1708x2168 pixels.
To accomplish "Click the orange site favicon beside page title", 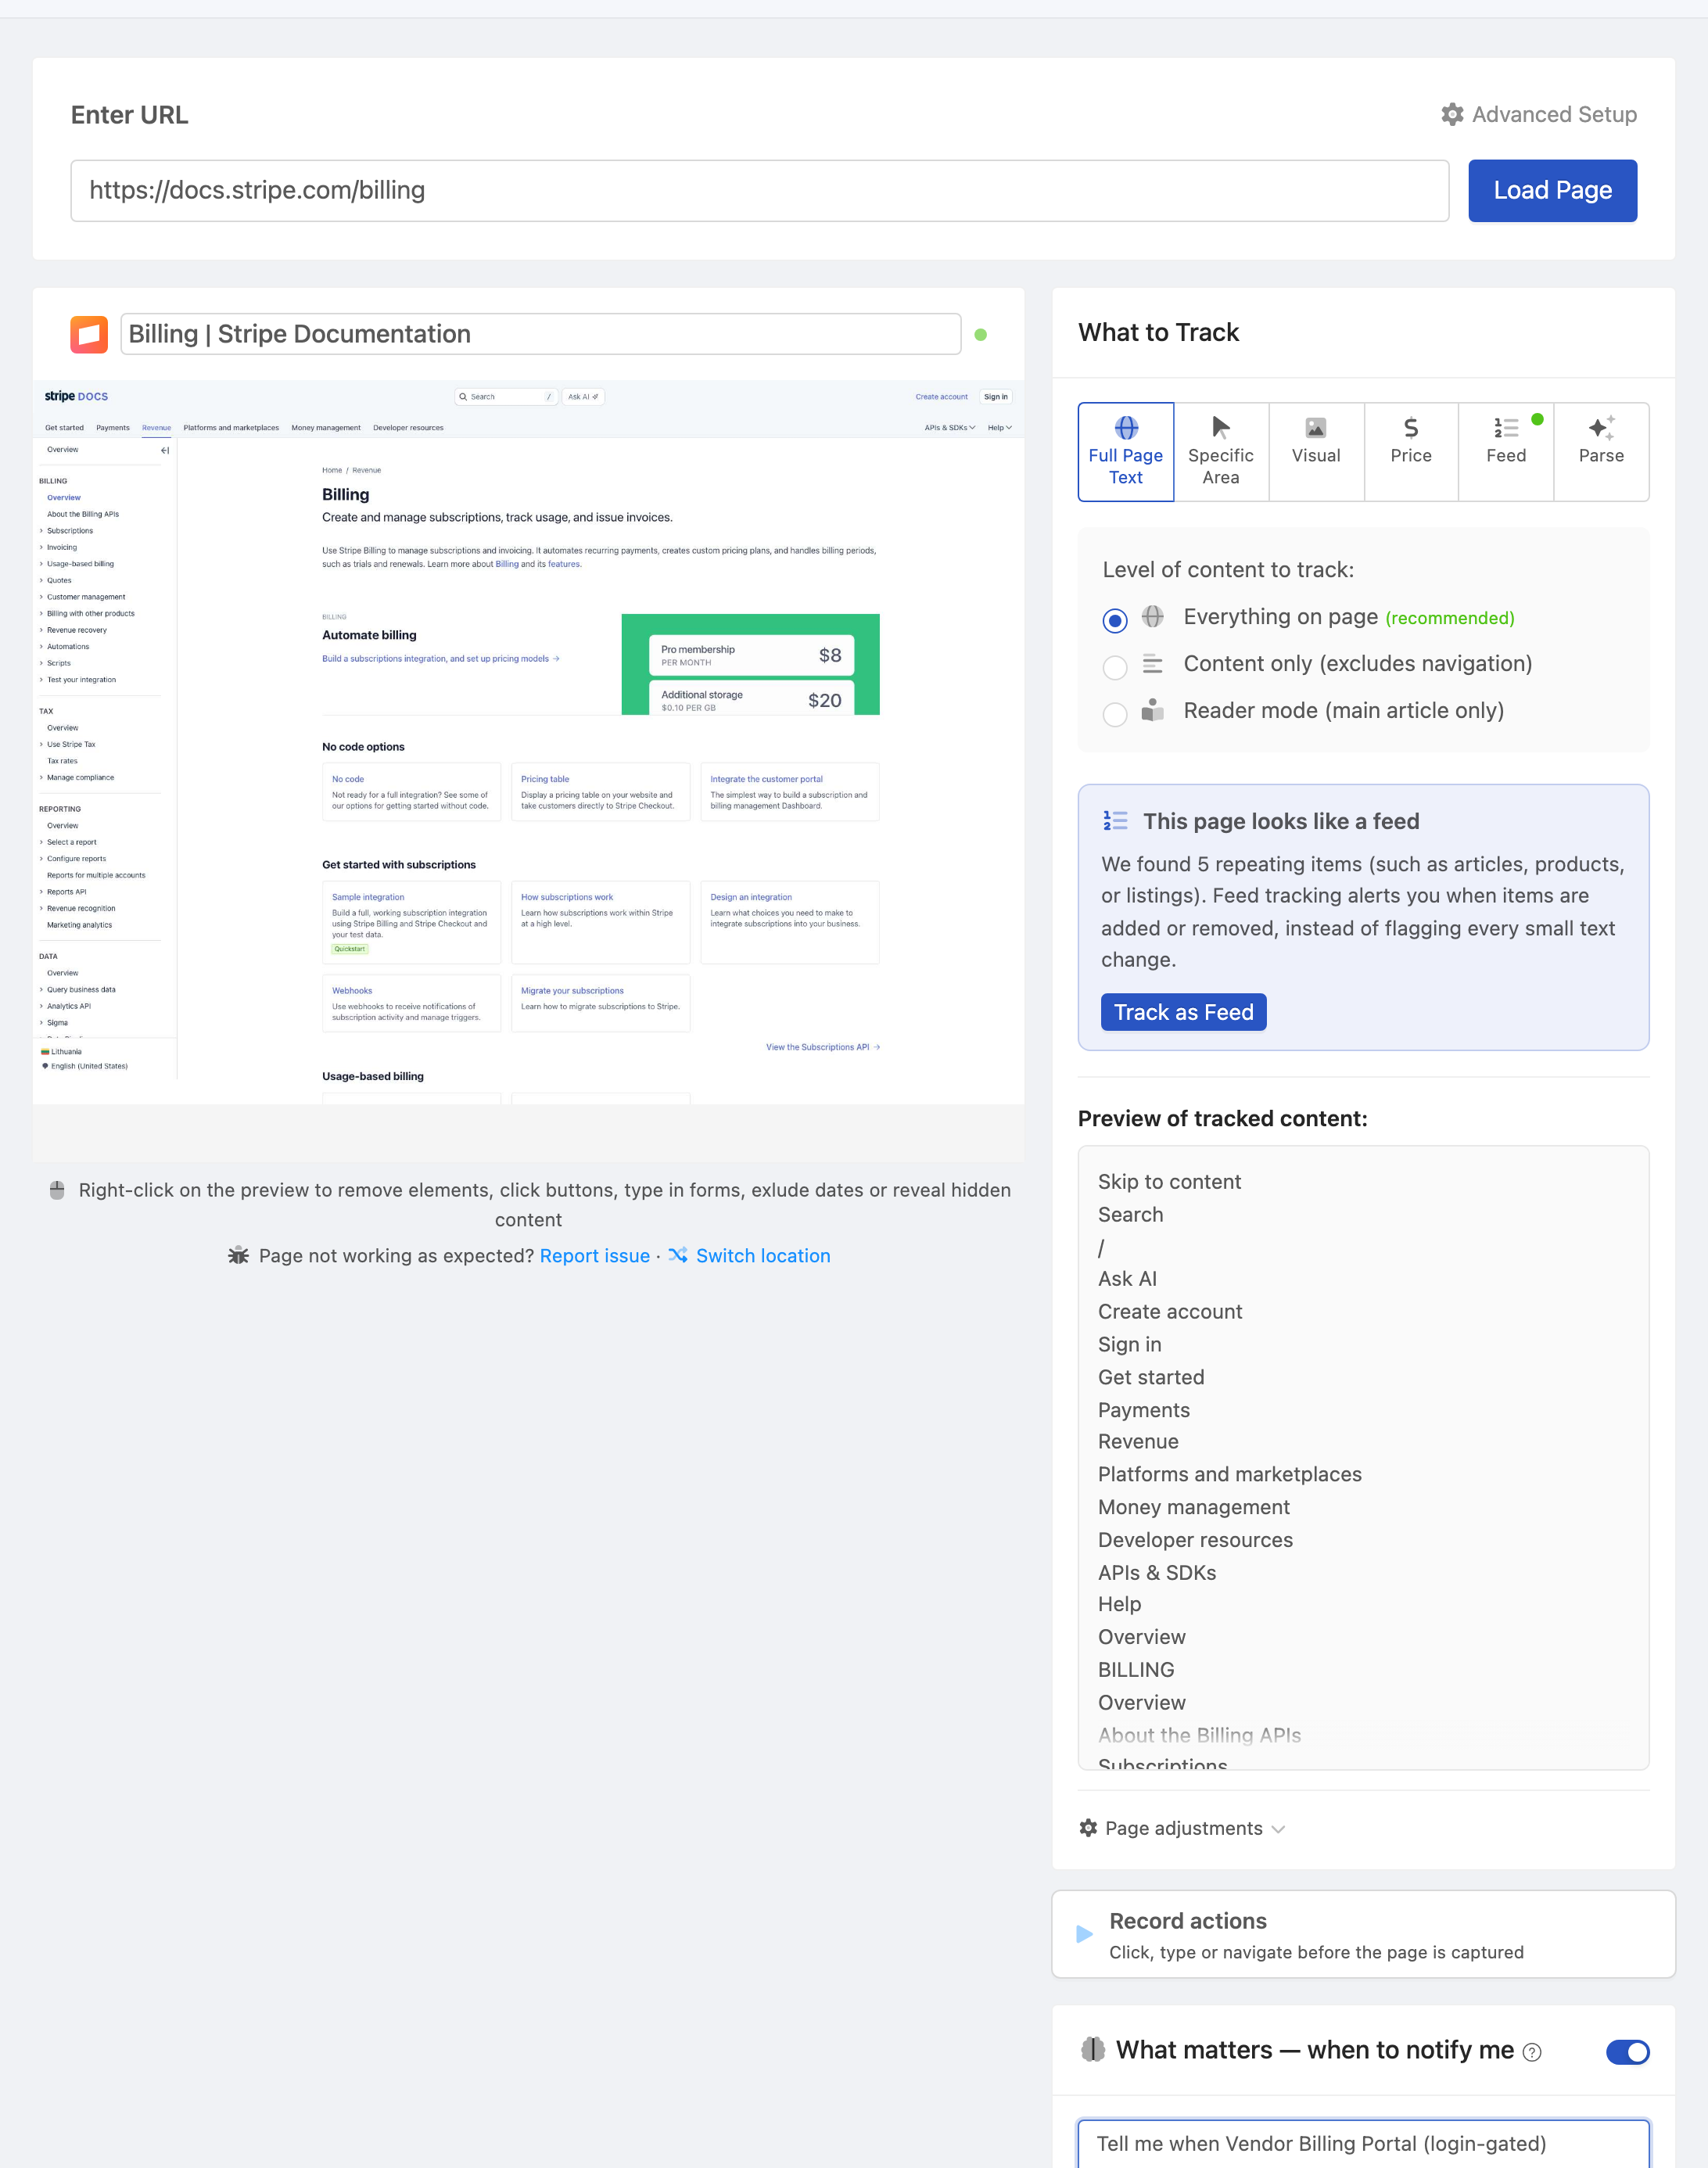I will coord(89,334).
